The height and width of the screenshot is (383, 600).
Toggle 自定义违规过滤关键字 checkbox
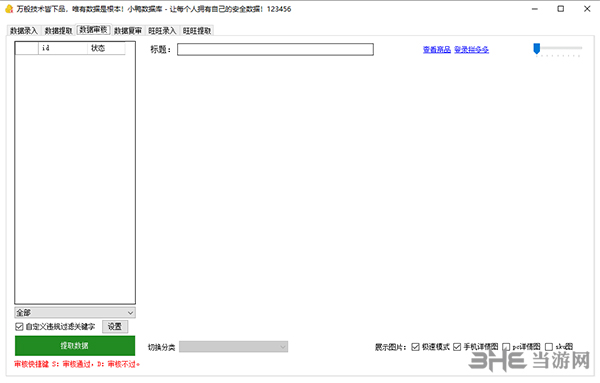point(20,327)
